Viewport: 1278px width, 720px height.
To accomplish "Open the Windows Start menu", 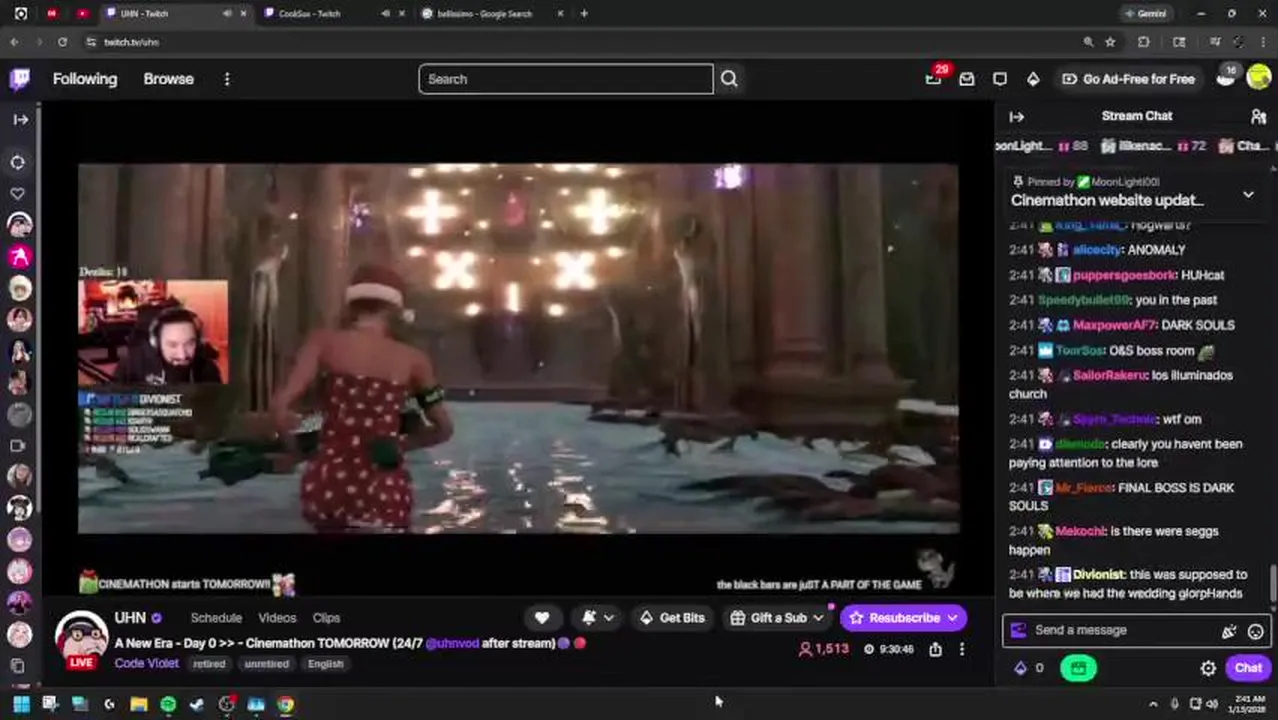I will (20, 704).
